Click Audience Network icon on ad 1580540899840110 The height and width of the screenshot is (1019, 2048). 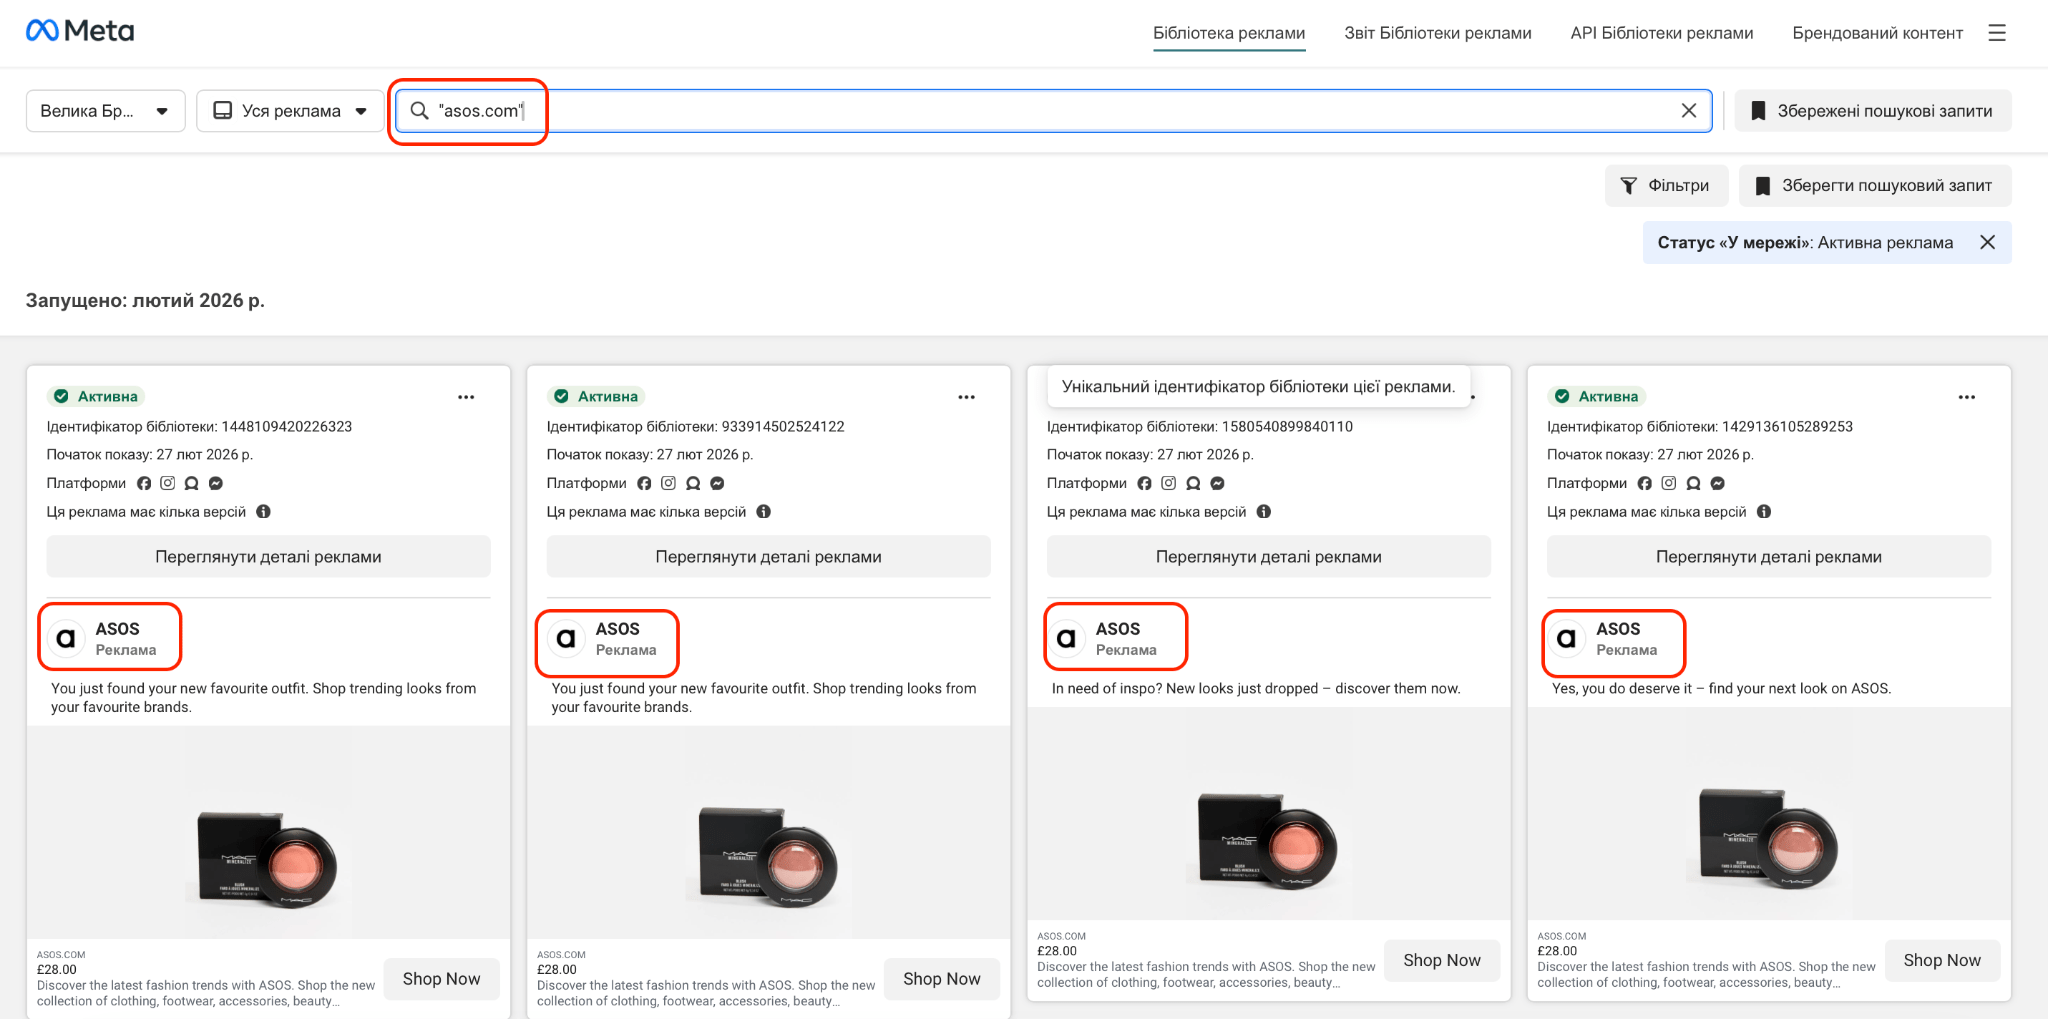point(1193,483)
